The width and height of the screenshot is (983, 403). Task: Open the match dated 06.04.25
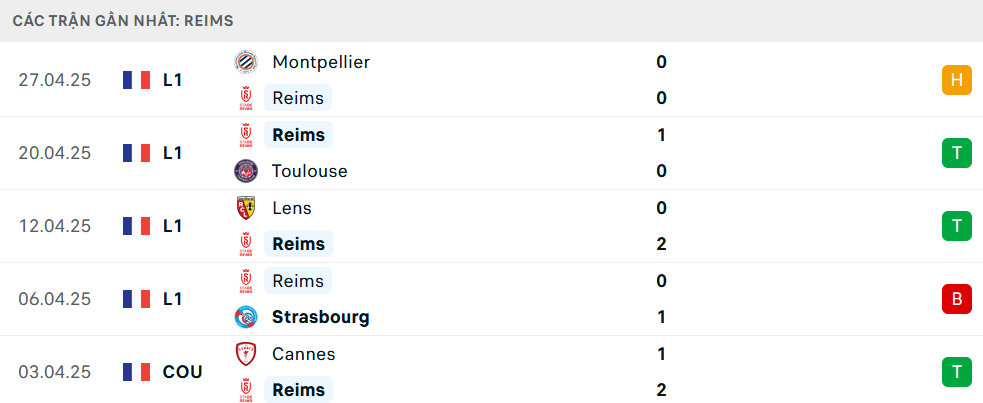(492, 299)
